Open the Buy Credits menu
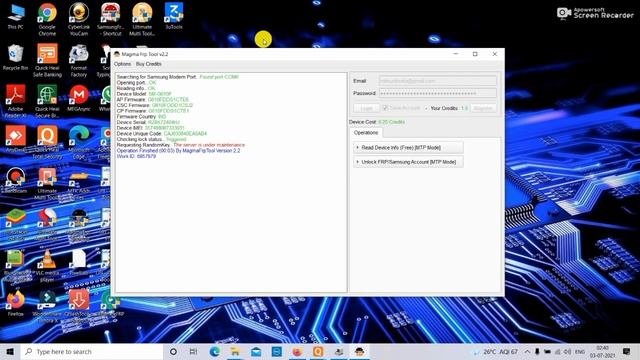This screenshot has height=360, width=640. click(x=149, y=64)
